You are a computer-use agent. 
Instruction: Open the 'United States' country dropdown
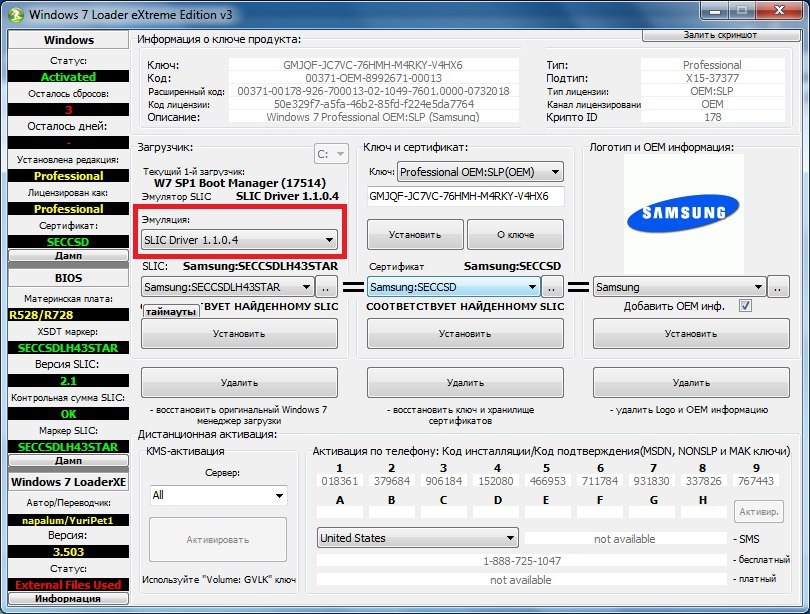(417, 538)
